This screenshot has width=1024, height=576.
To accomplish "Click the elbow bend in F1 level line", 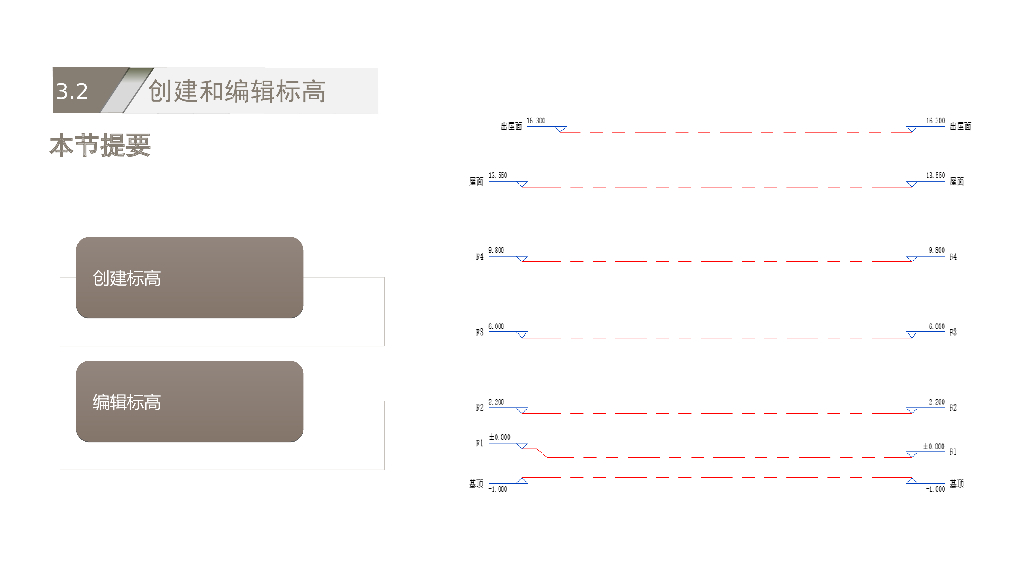I will tap(541, 452).
